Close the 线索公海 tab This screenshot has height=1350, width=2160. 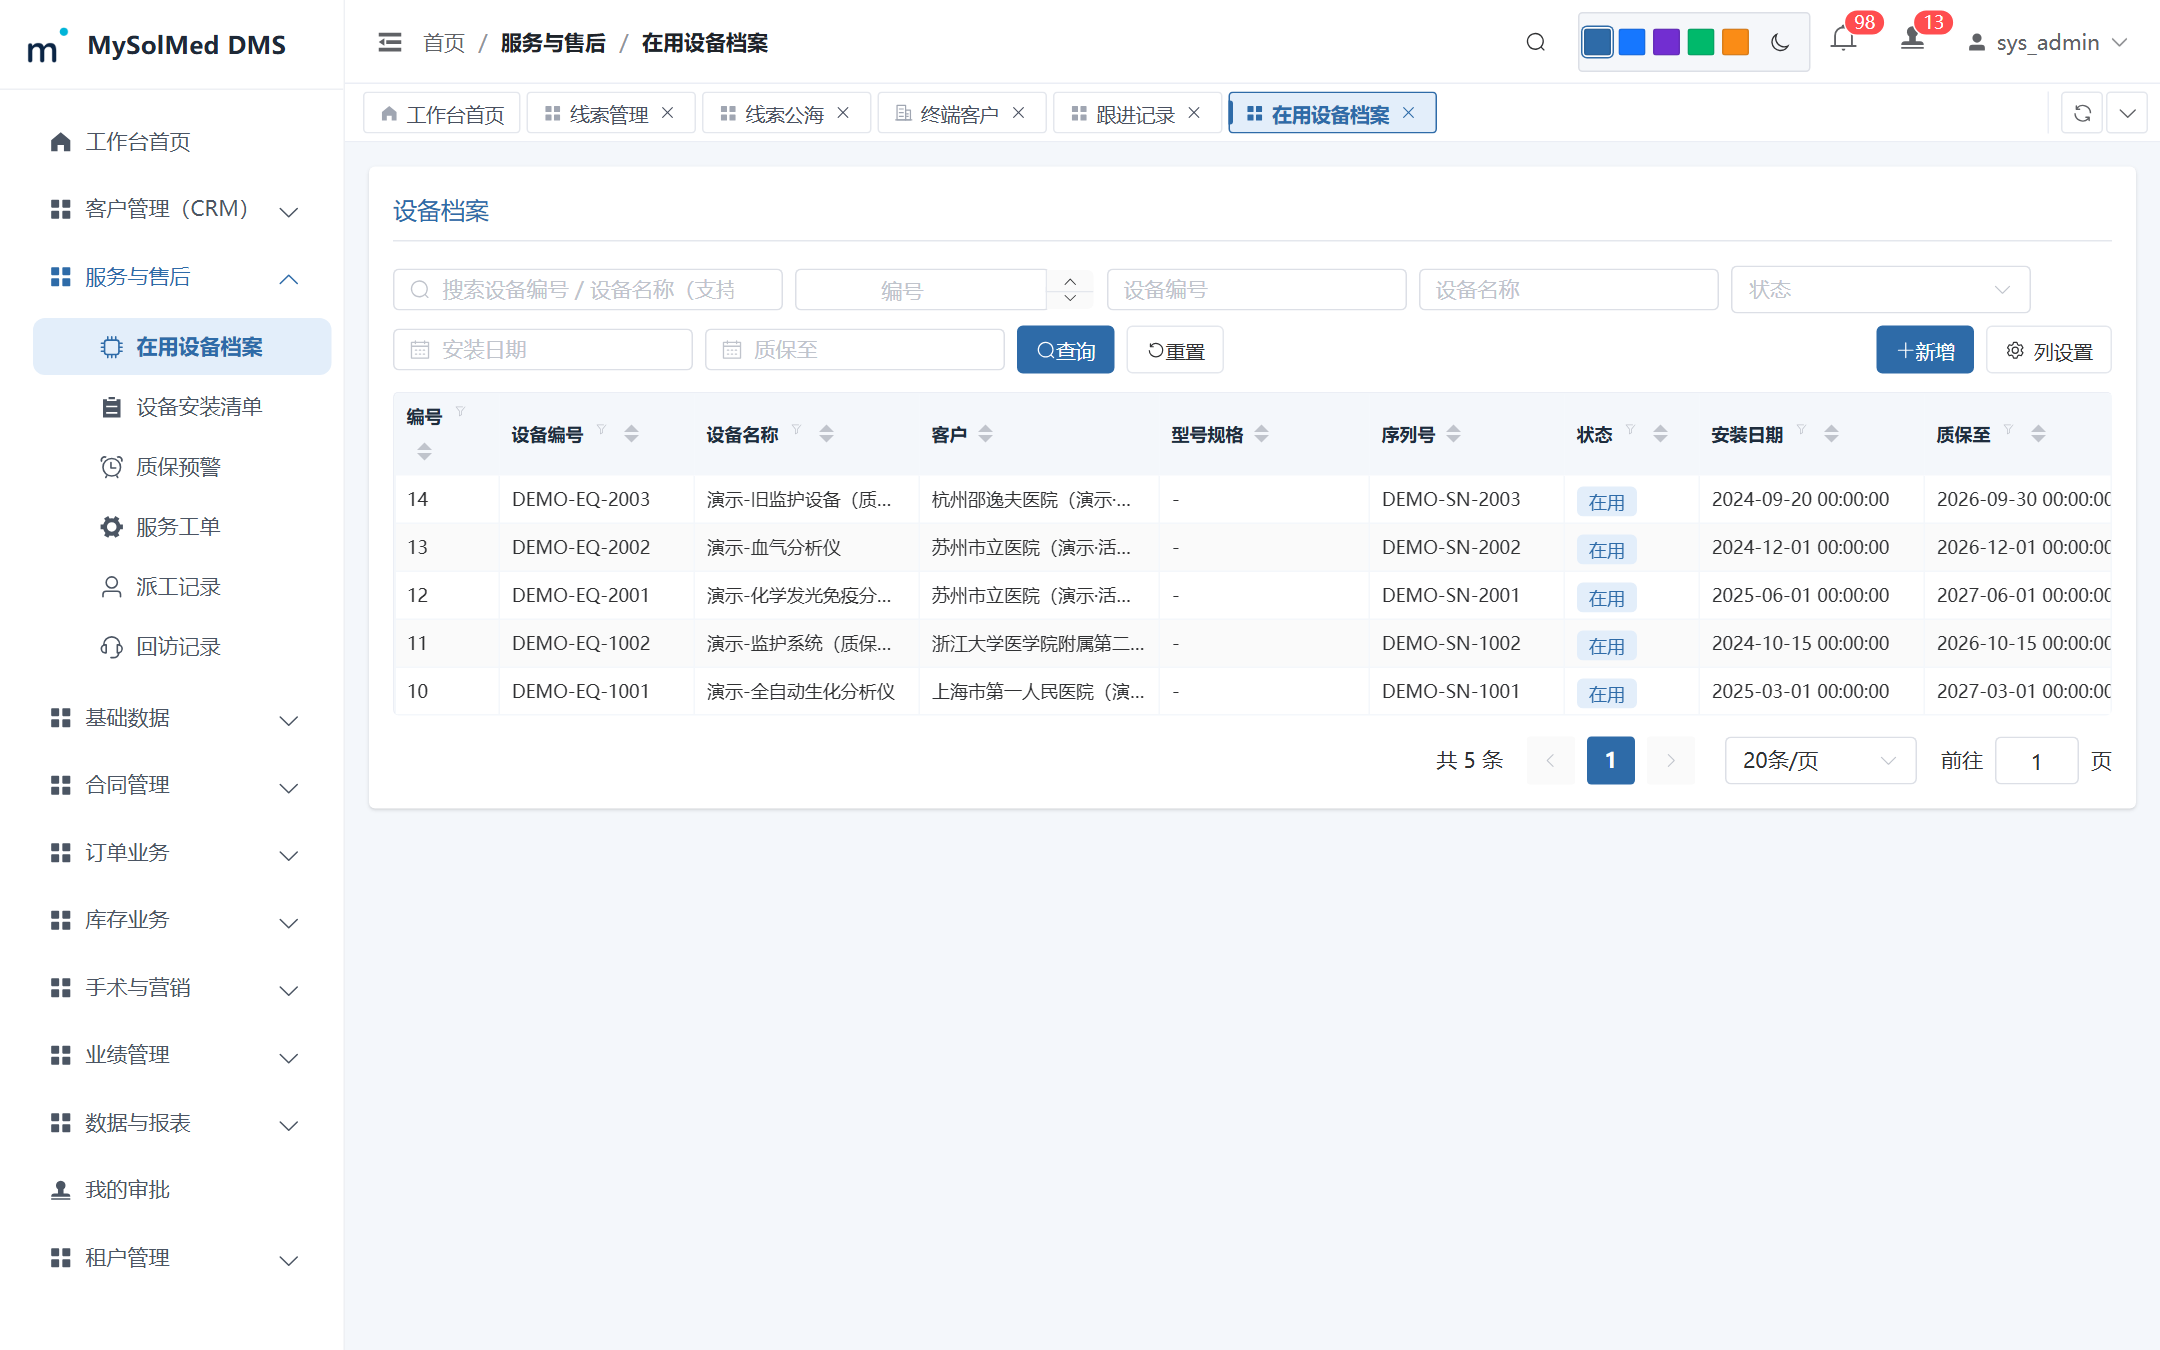[843, 113]
